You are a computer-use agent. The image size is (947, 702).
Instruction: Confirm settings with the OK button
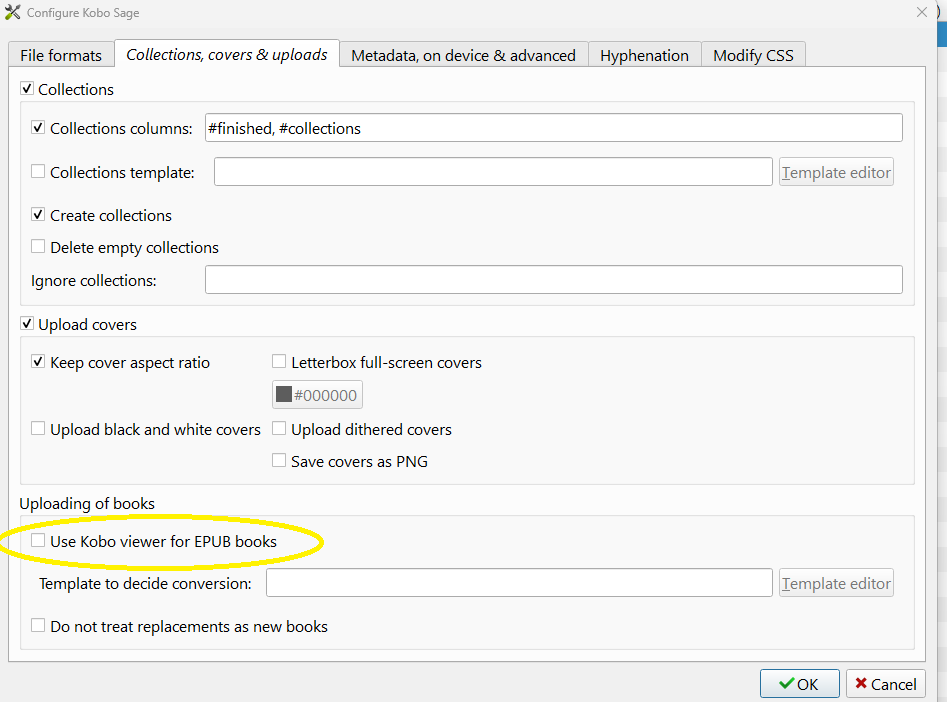point(798,684)
